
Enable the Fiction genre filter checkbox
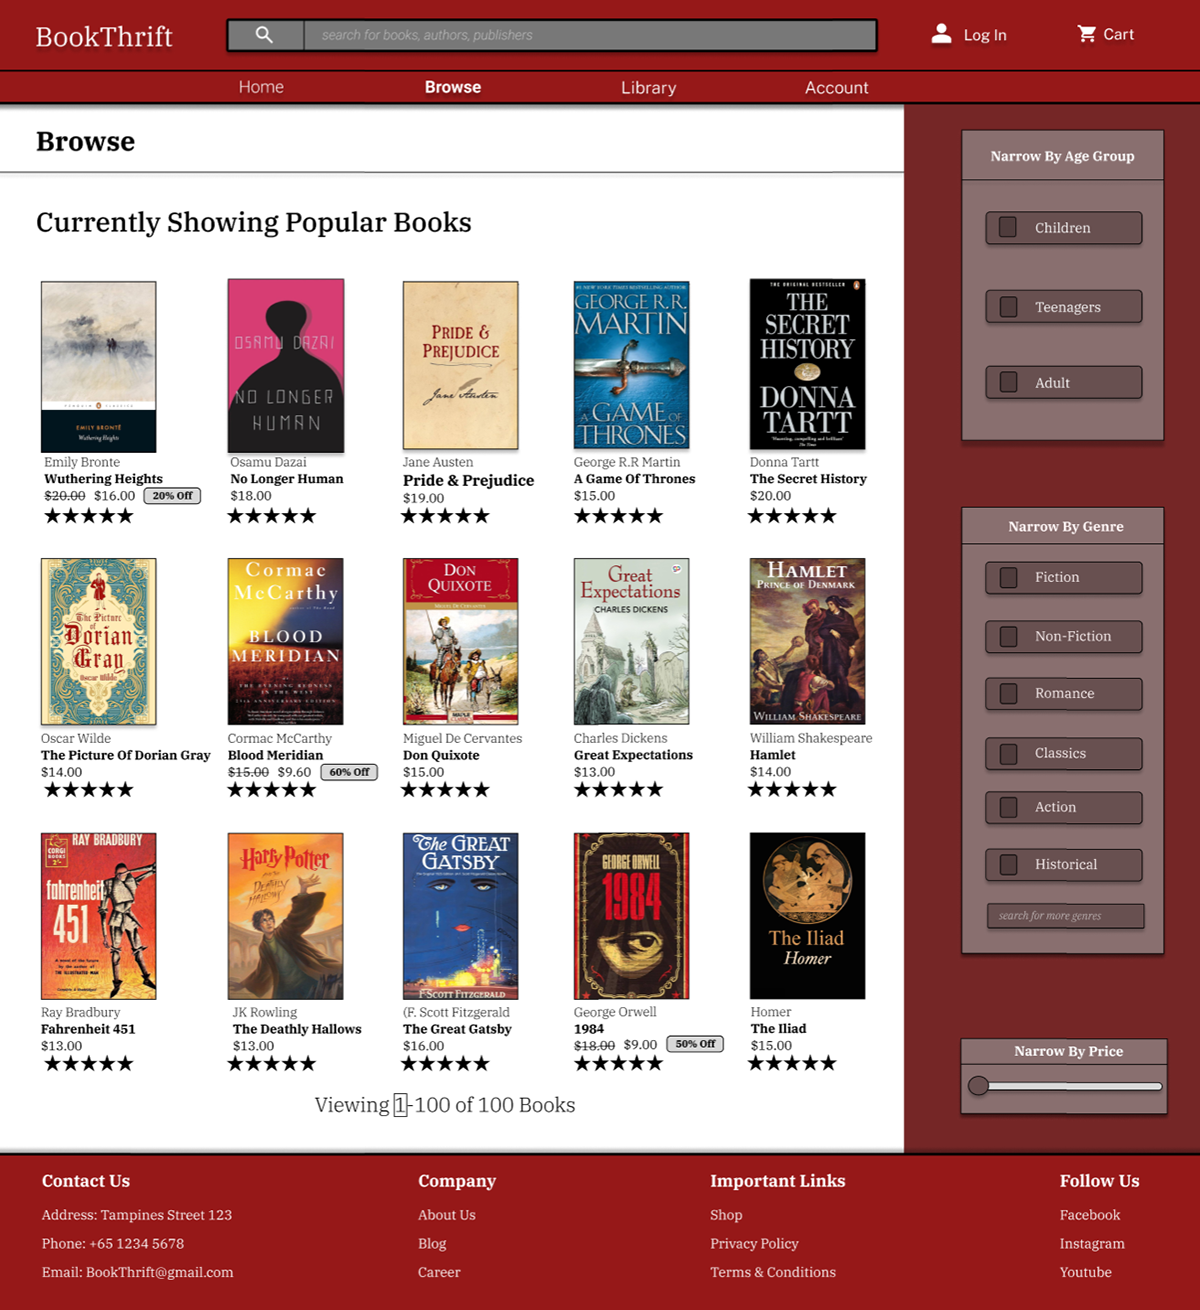pyautogui.click(x=1009, y=578)
